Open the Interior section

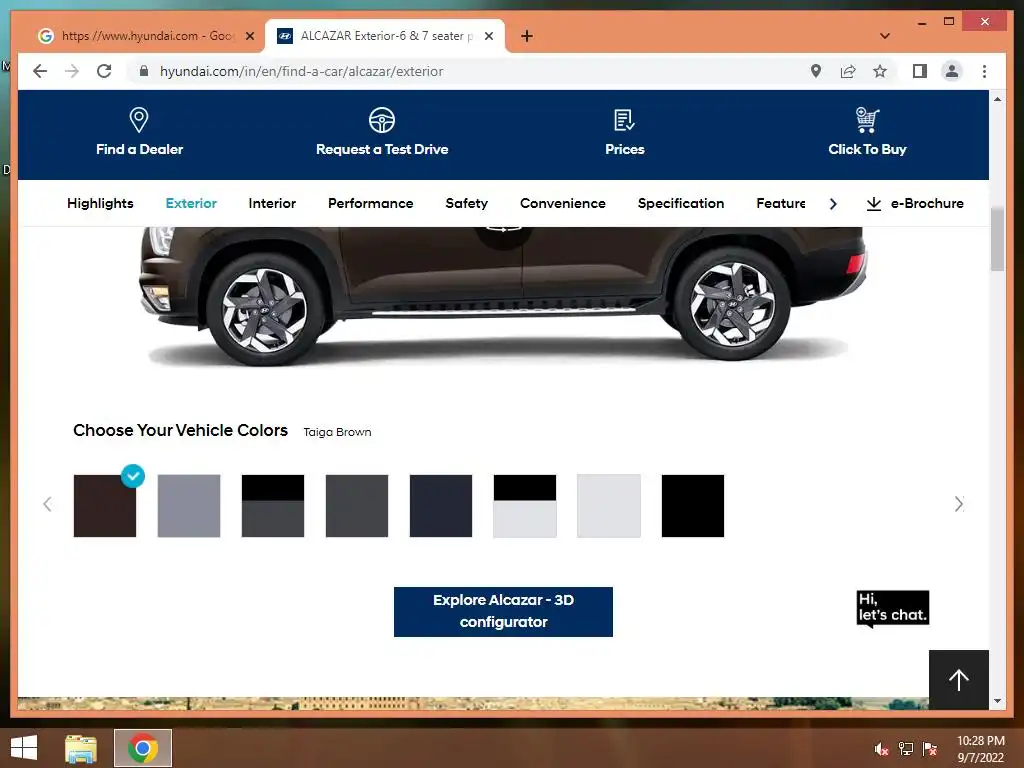click(x=272, y=203)
